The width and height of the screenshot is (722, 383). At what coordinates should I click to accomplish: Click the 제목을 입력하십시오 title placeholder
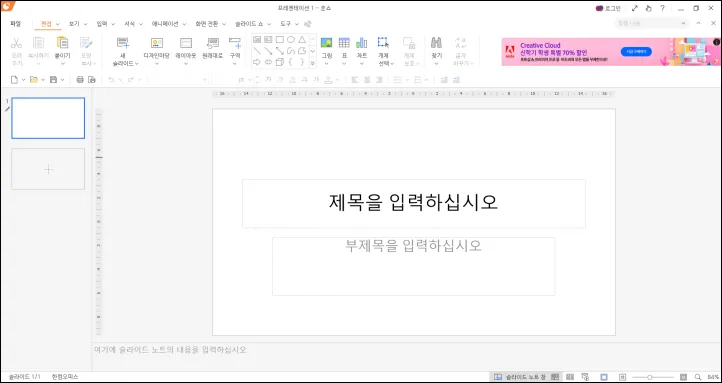(413, 203)
